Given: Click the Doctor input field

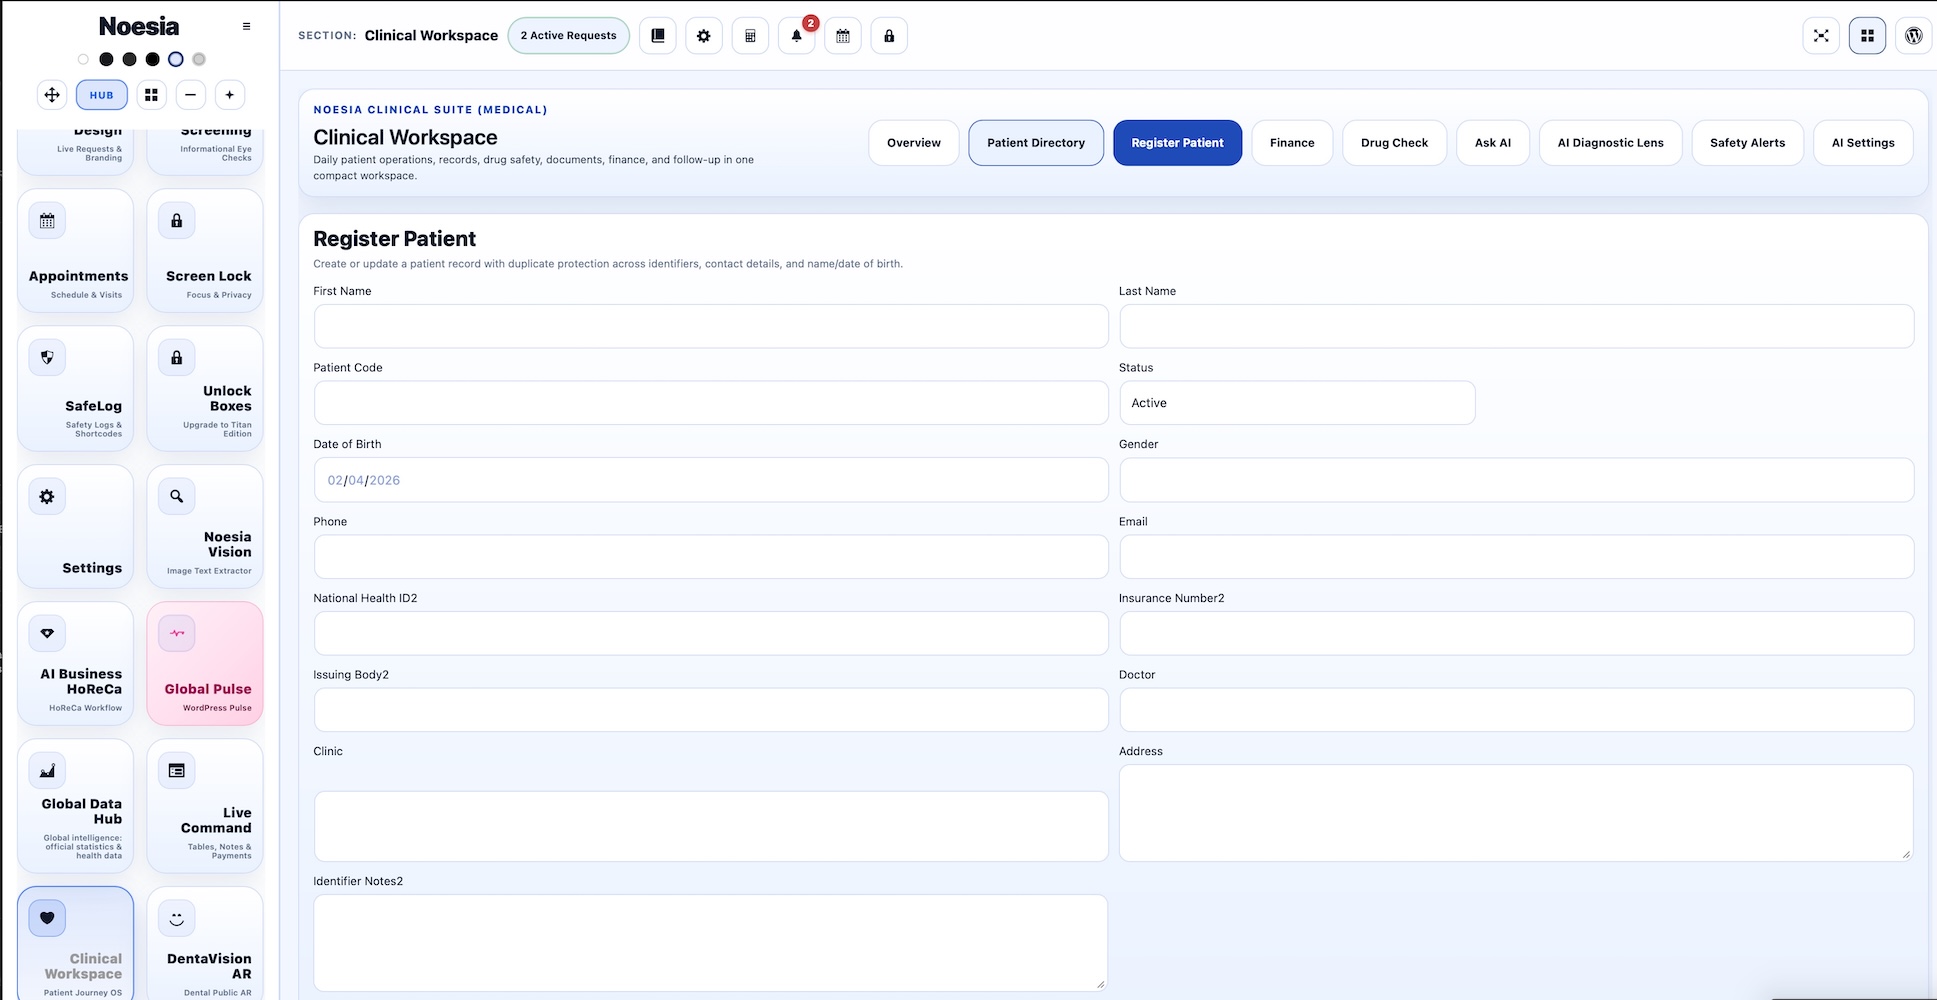Looking at the screenshot, I should pos(1516,710).
